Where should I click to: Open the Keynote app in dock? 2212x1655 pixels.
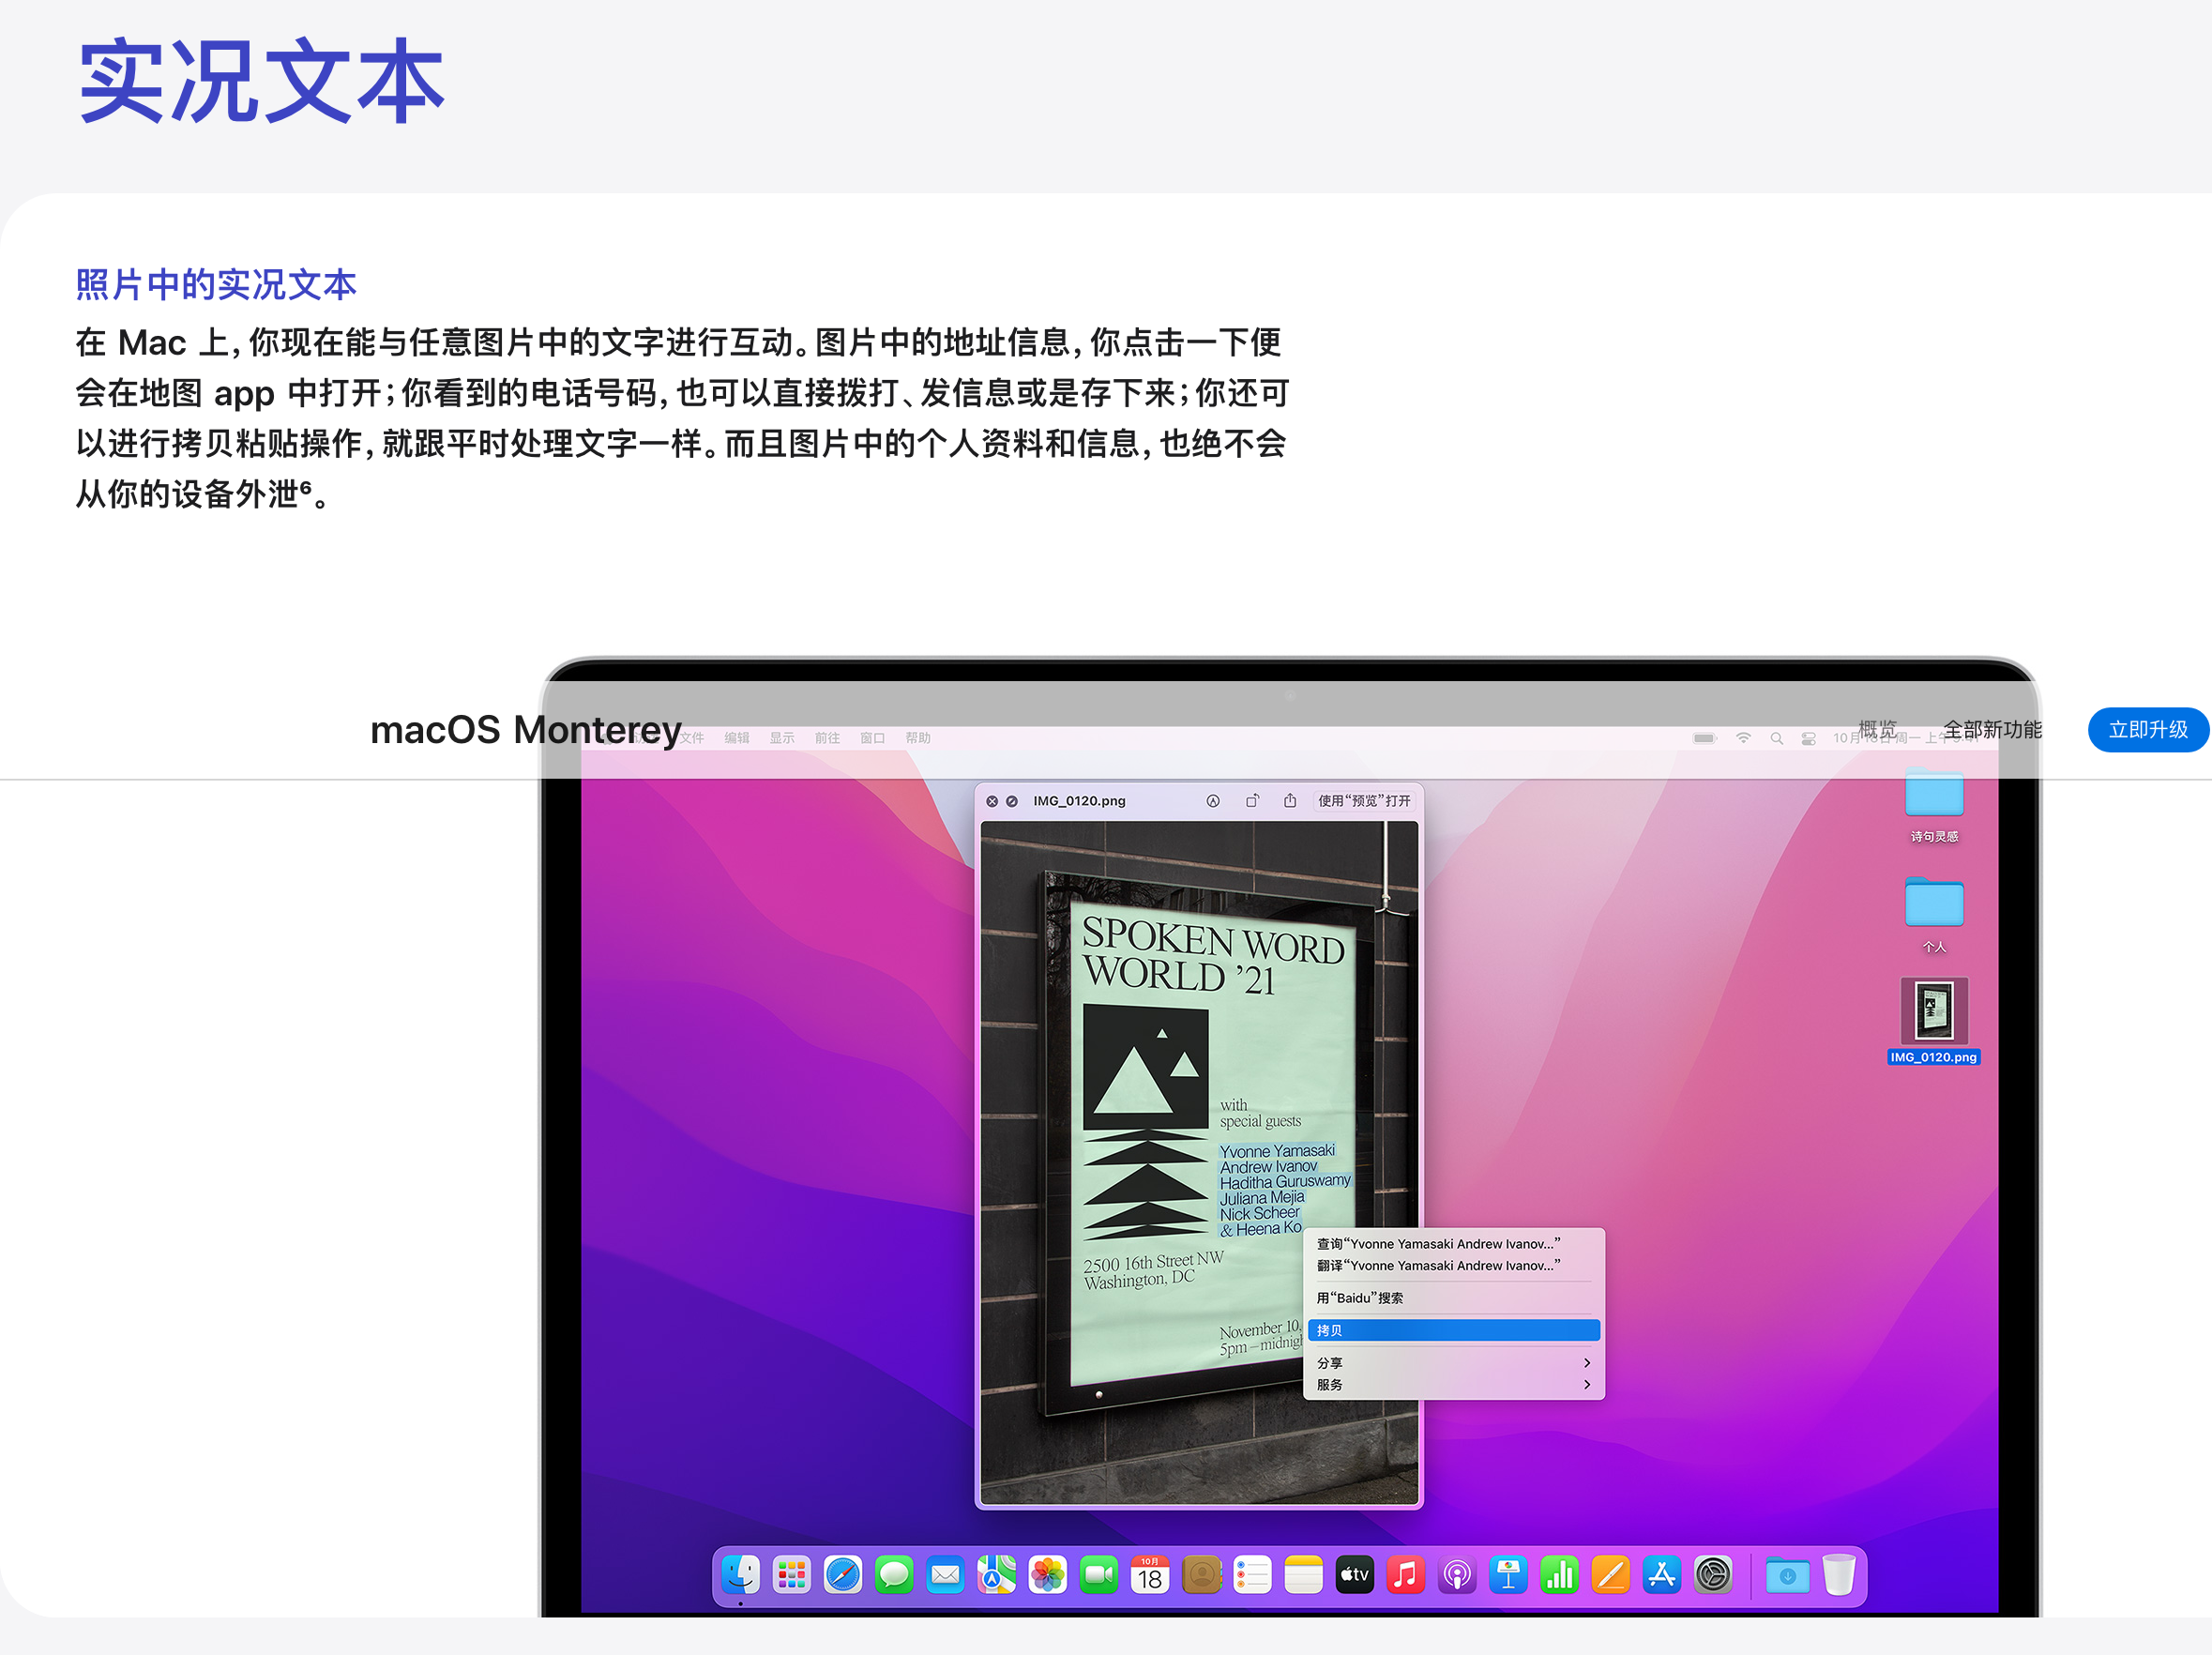(1508, 1576)
